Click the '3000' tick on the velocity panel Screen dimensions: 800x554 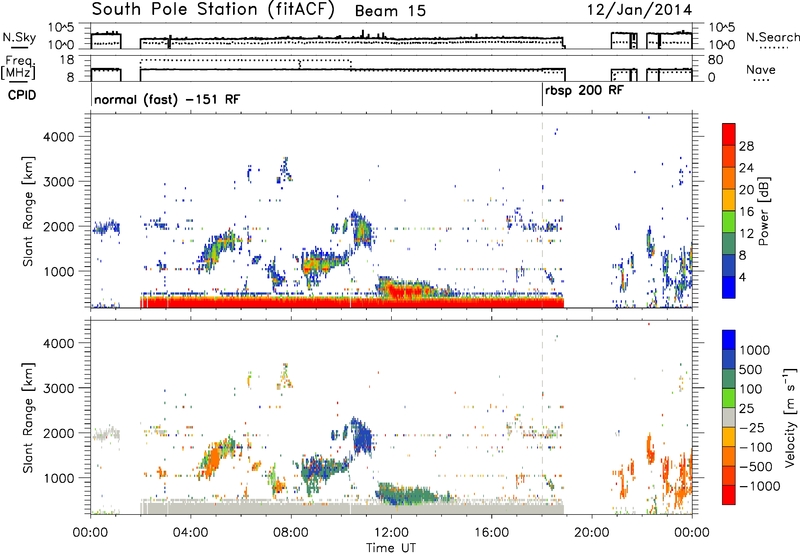point(58,388)
